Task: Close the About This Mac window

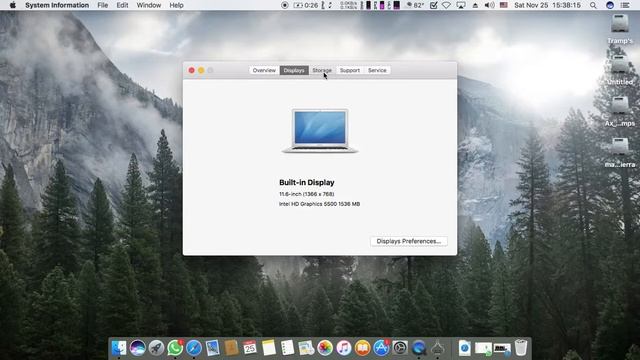Action: 191,70
